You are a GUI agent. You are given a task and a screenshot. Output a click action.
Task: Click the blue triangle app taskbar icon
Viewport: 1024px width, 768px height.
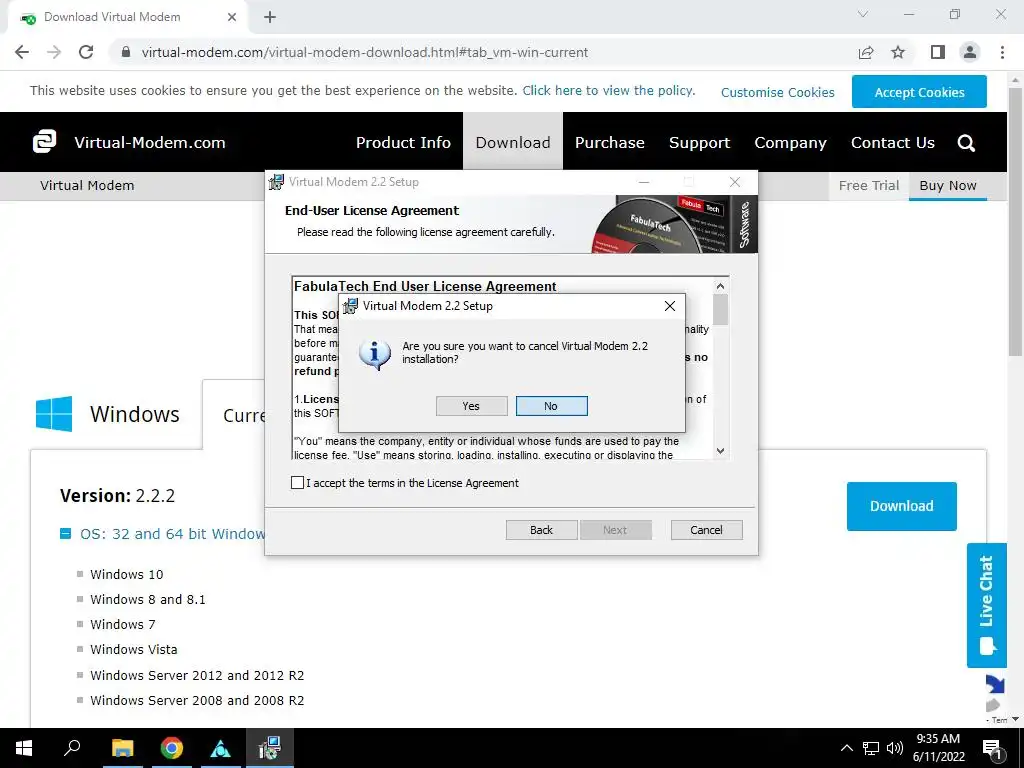pos(221,748)
